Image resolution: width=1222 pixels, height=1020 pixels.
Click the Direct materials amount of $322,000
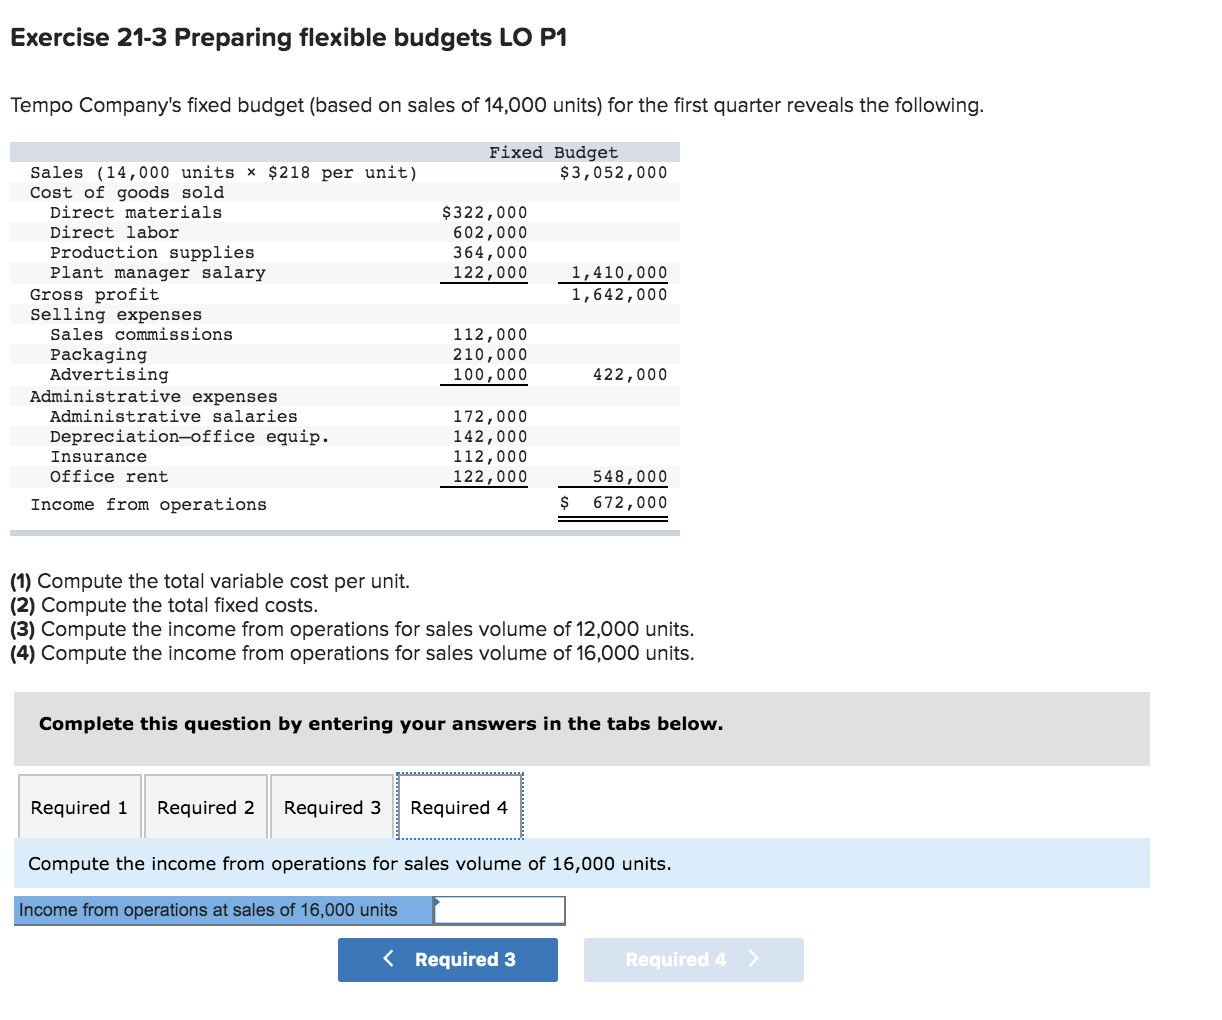(x=485, y=212)
